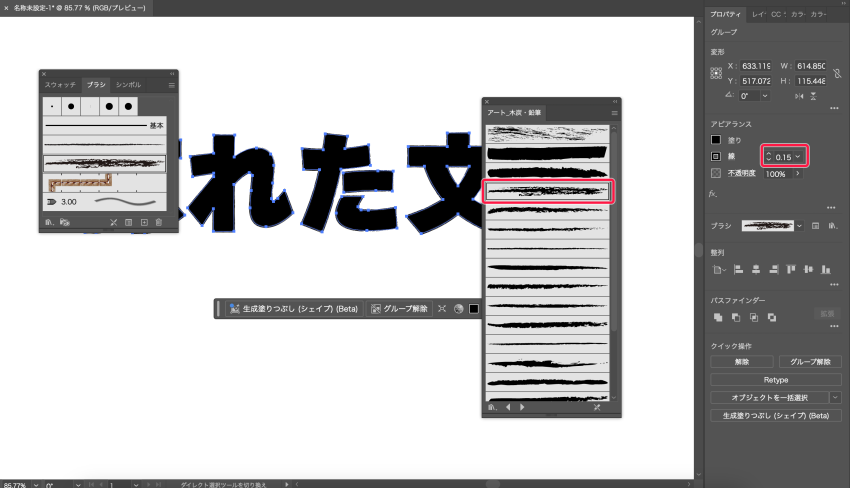
Task: Open selected object options in Brushes panel
Action: [x=128, y=222]
